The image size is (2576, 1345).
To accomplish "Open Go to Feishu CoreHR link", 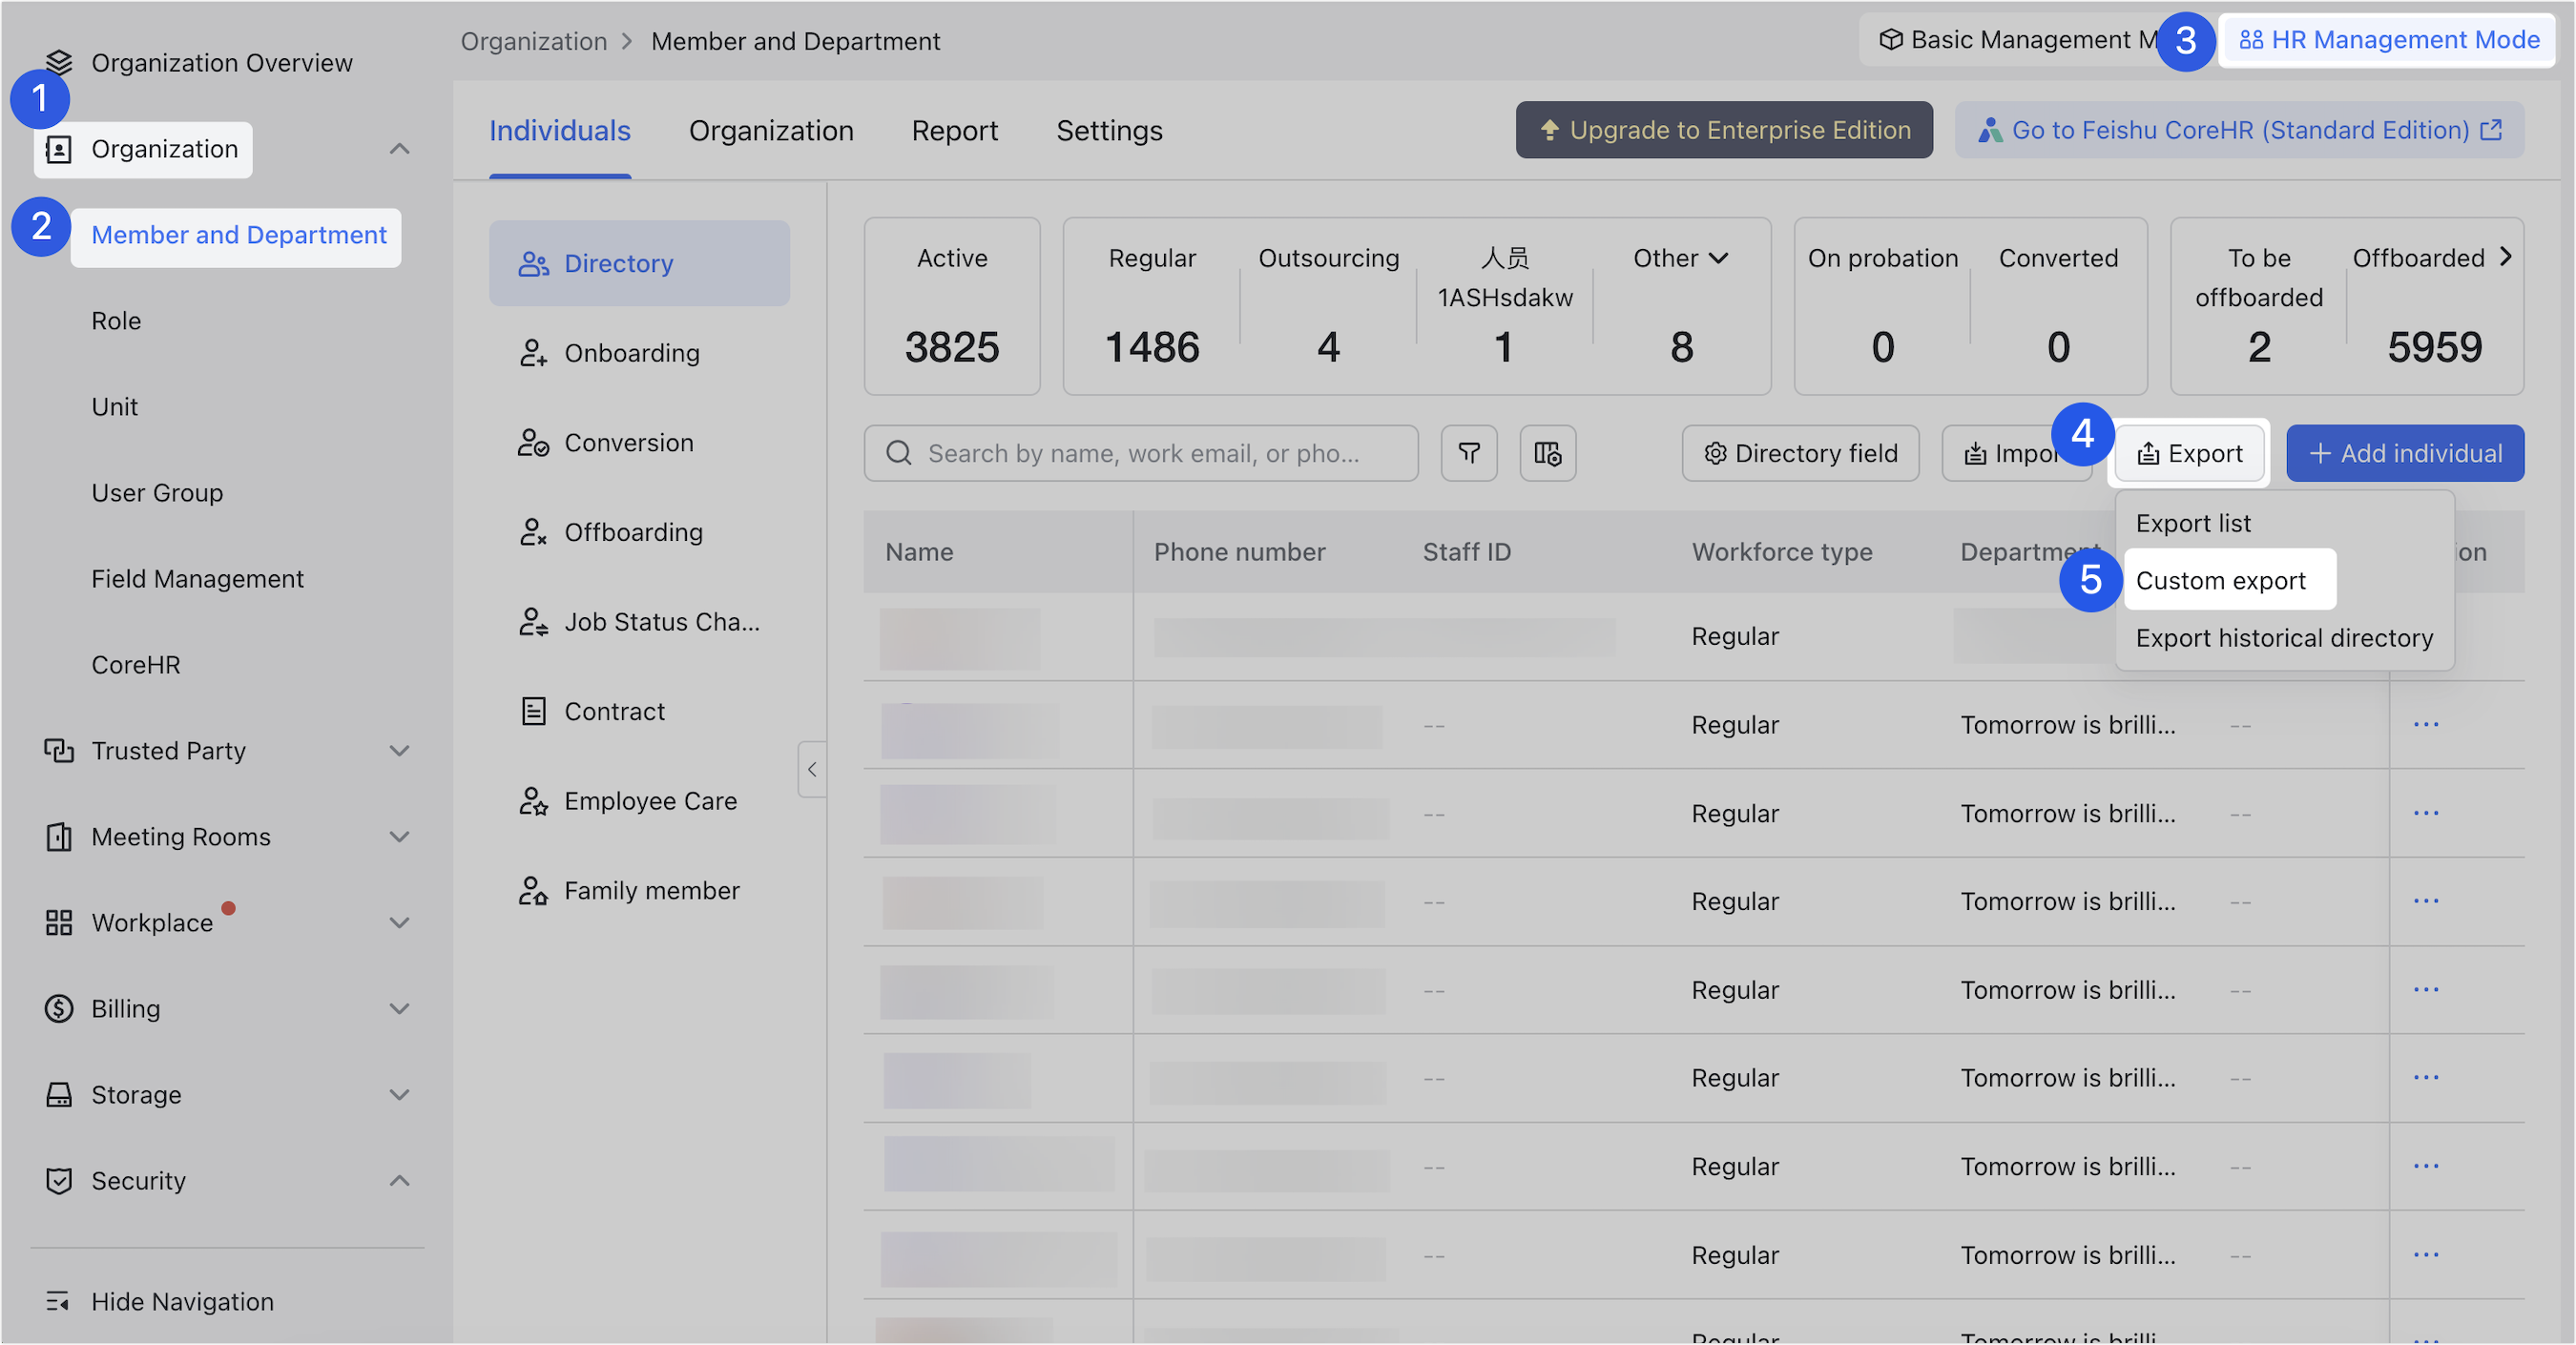I will (x=2239, y=130).
